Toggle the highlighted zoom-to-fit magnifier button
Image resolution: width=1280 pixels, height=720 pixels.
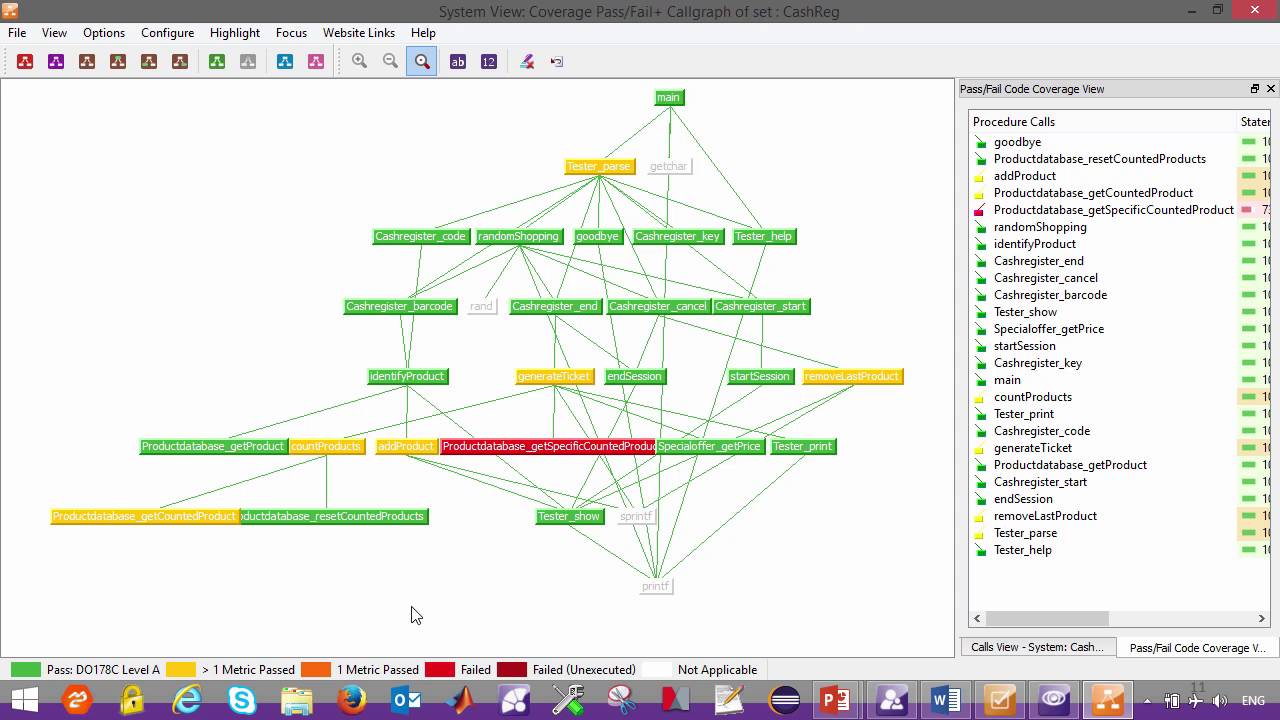(422, 62)
